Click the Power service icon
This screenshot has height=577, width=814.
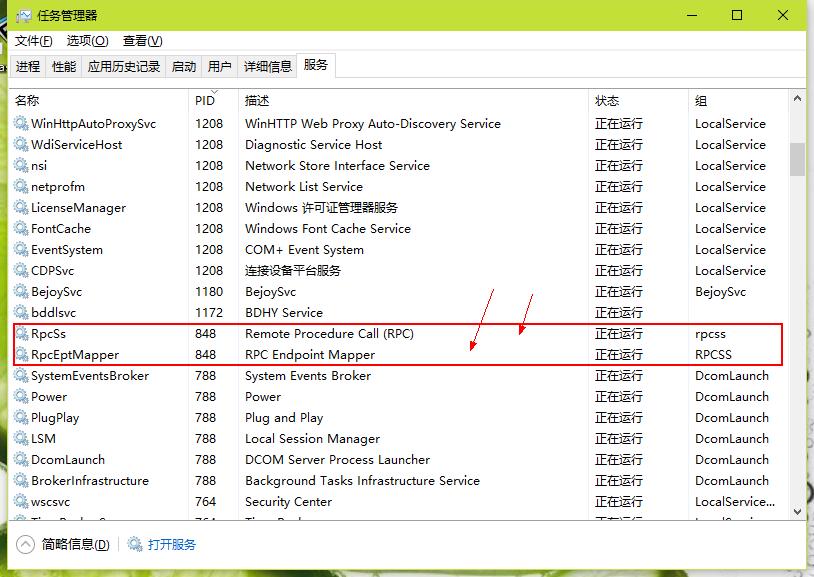click(22, 397)
